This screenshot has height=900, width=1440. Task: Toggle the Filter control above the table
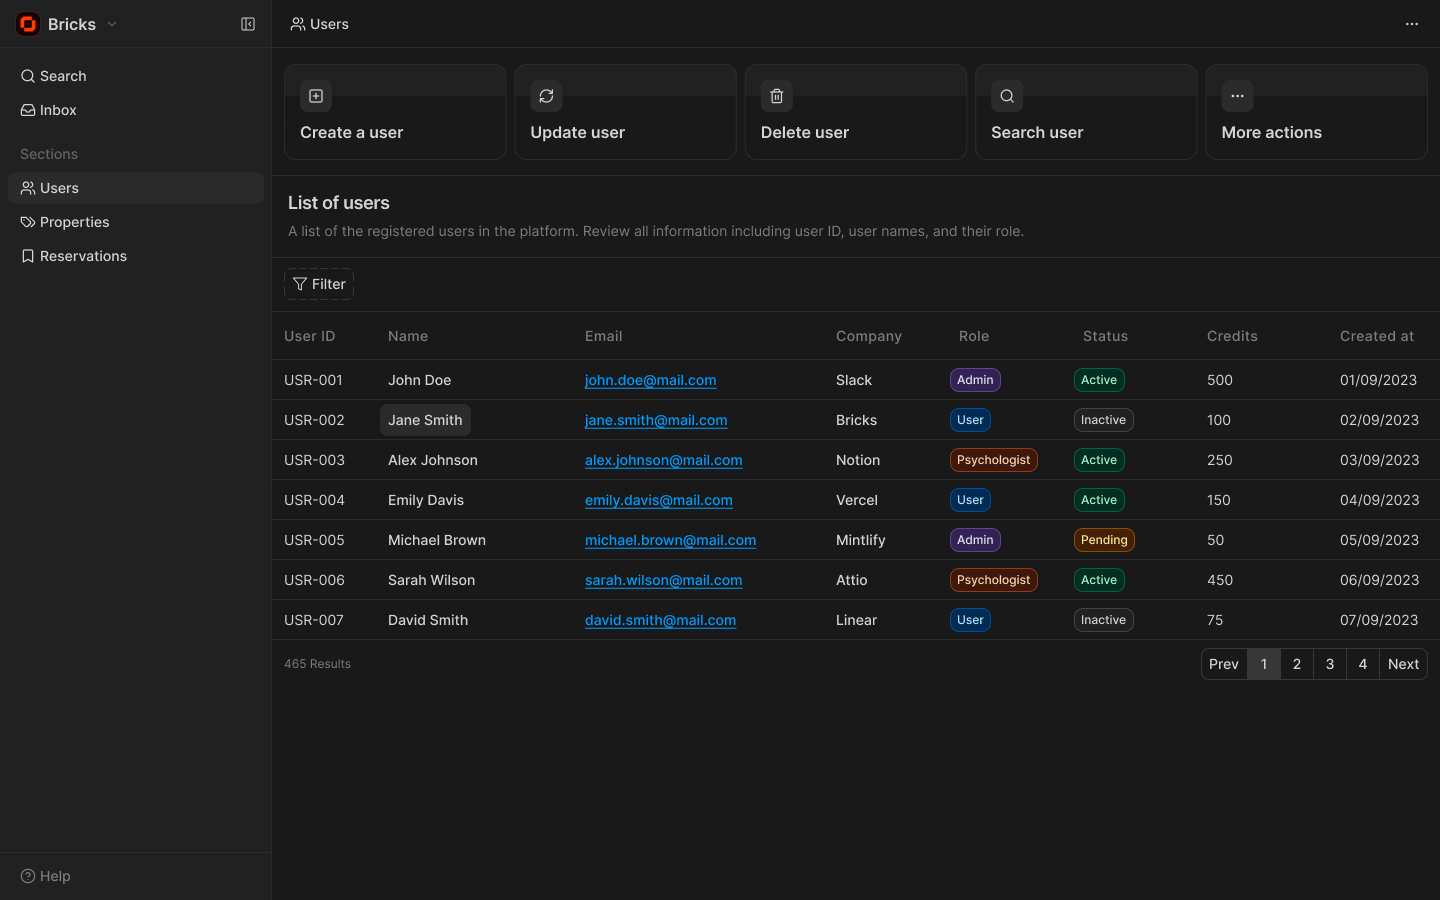[x=318, y=284]
